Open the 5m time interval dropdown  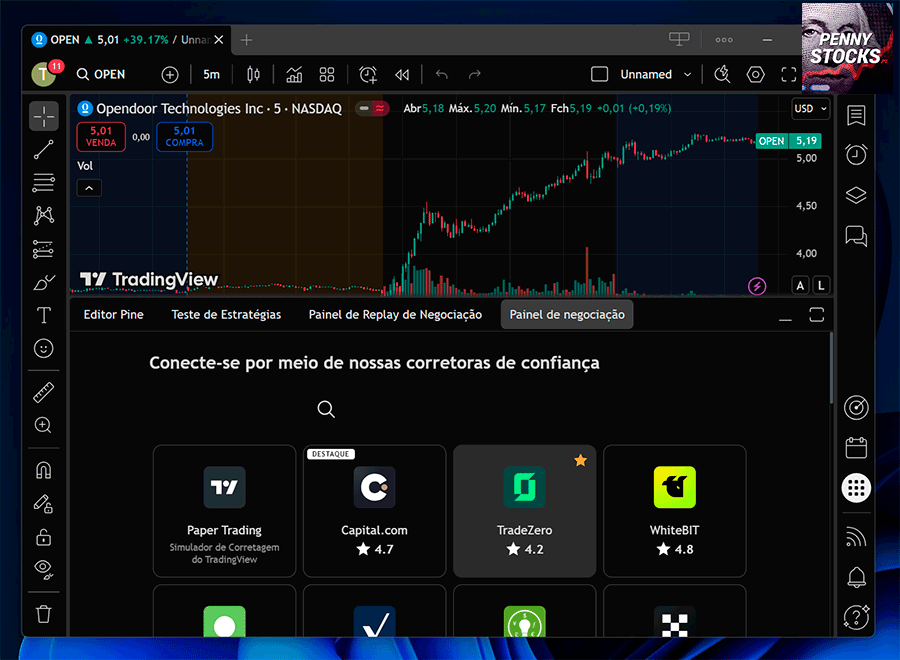point(211,75)
